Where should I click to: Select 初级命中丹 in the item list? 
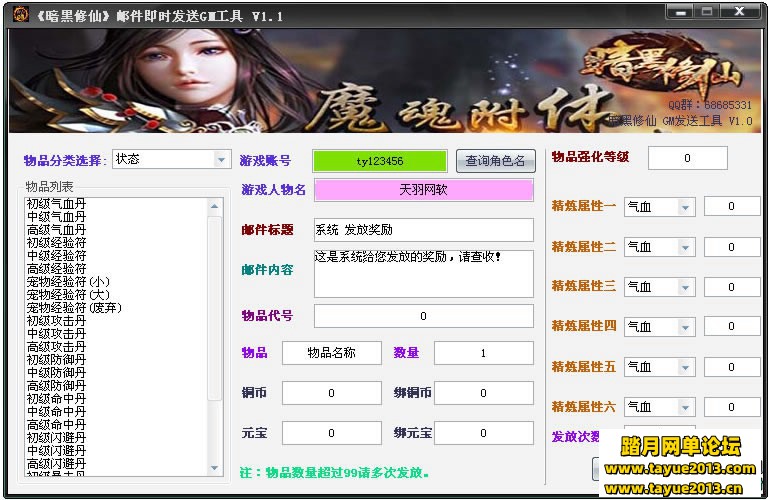point(56,399)
